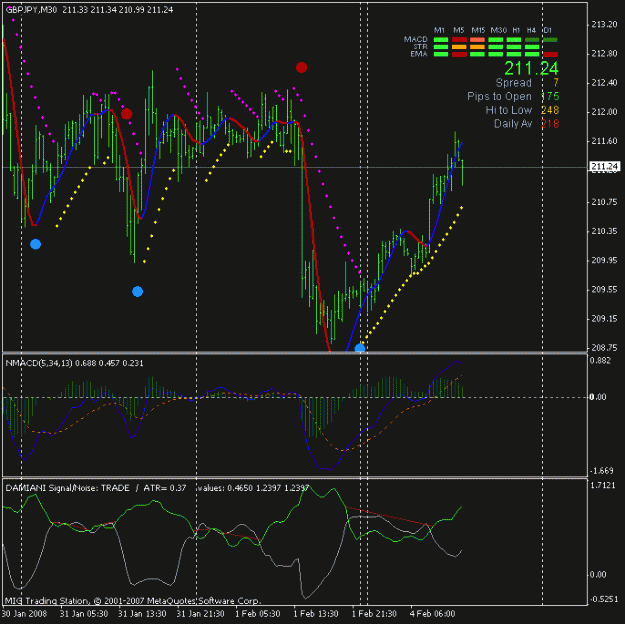Click the 209.55 price axis label
The image size is (625, 624).
tap(604, 289)
